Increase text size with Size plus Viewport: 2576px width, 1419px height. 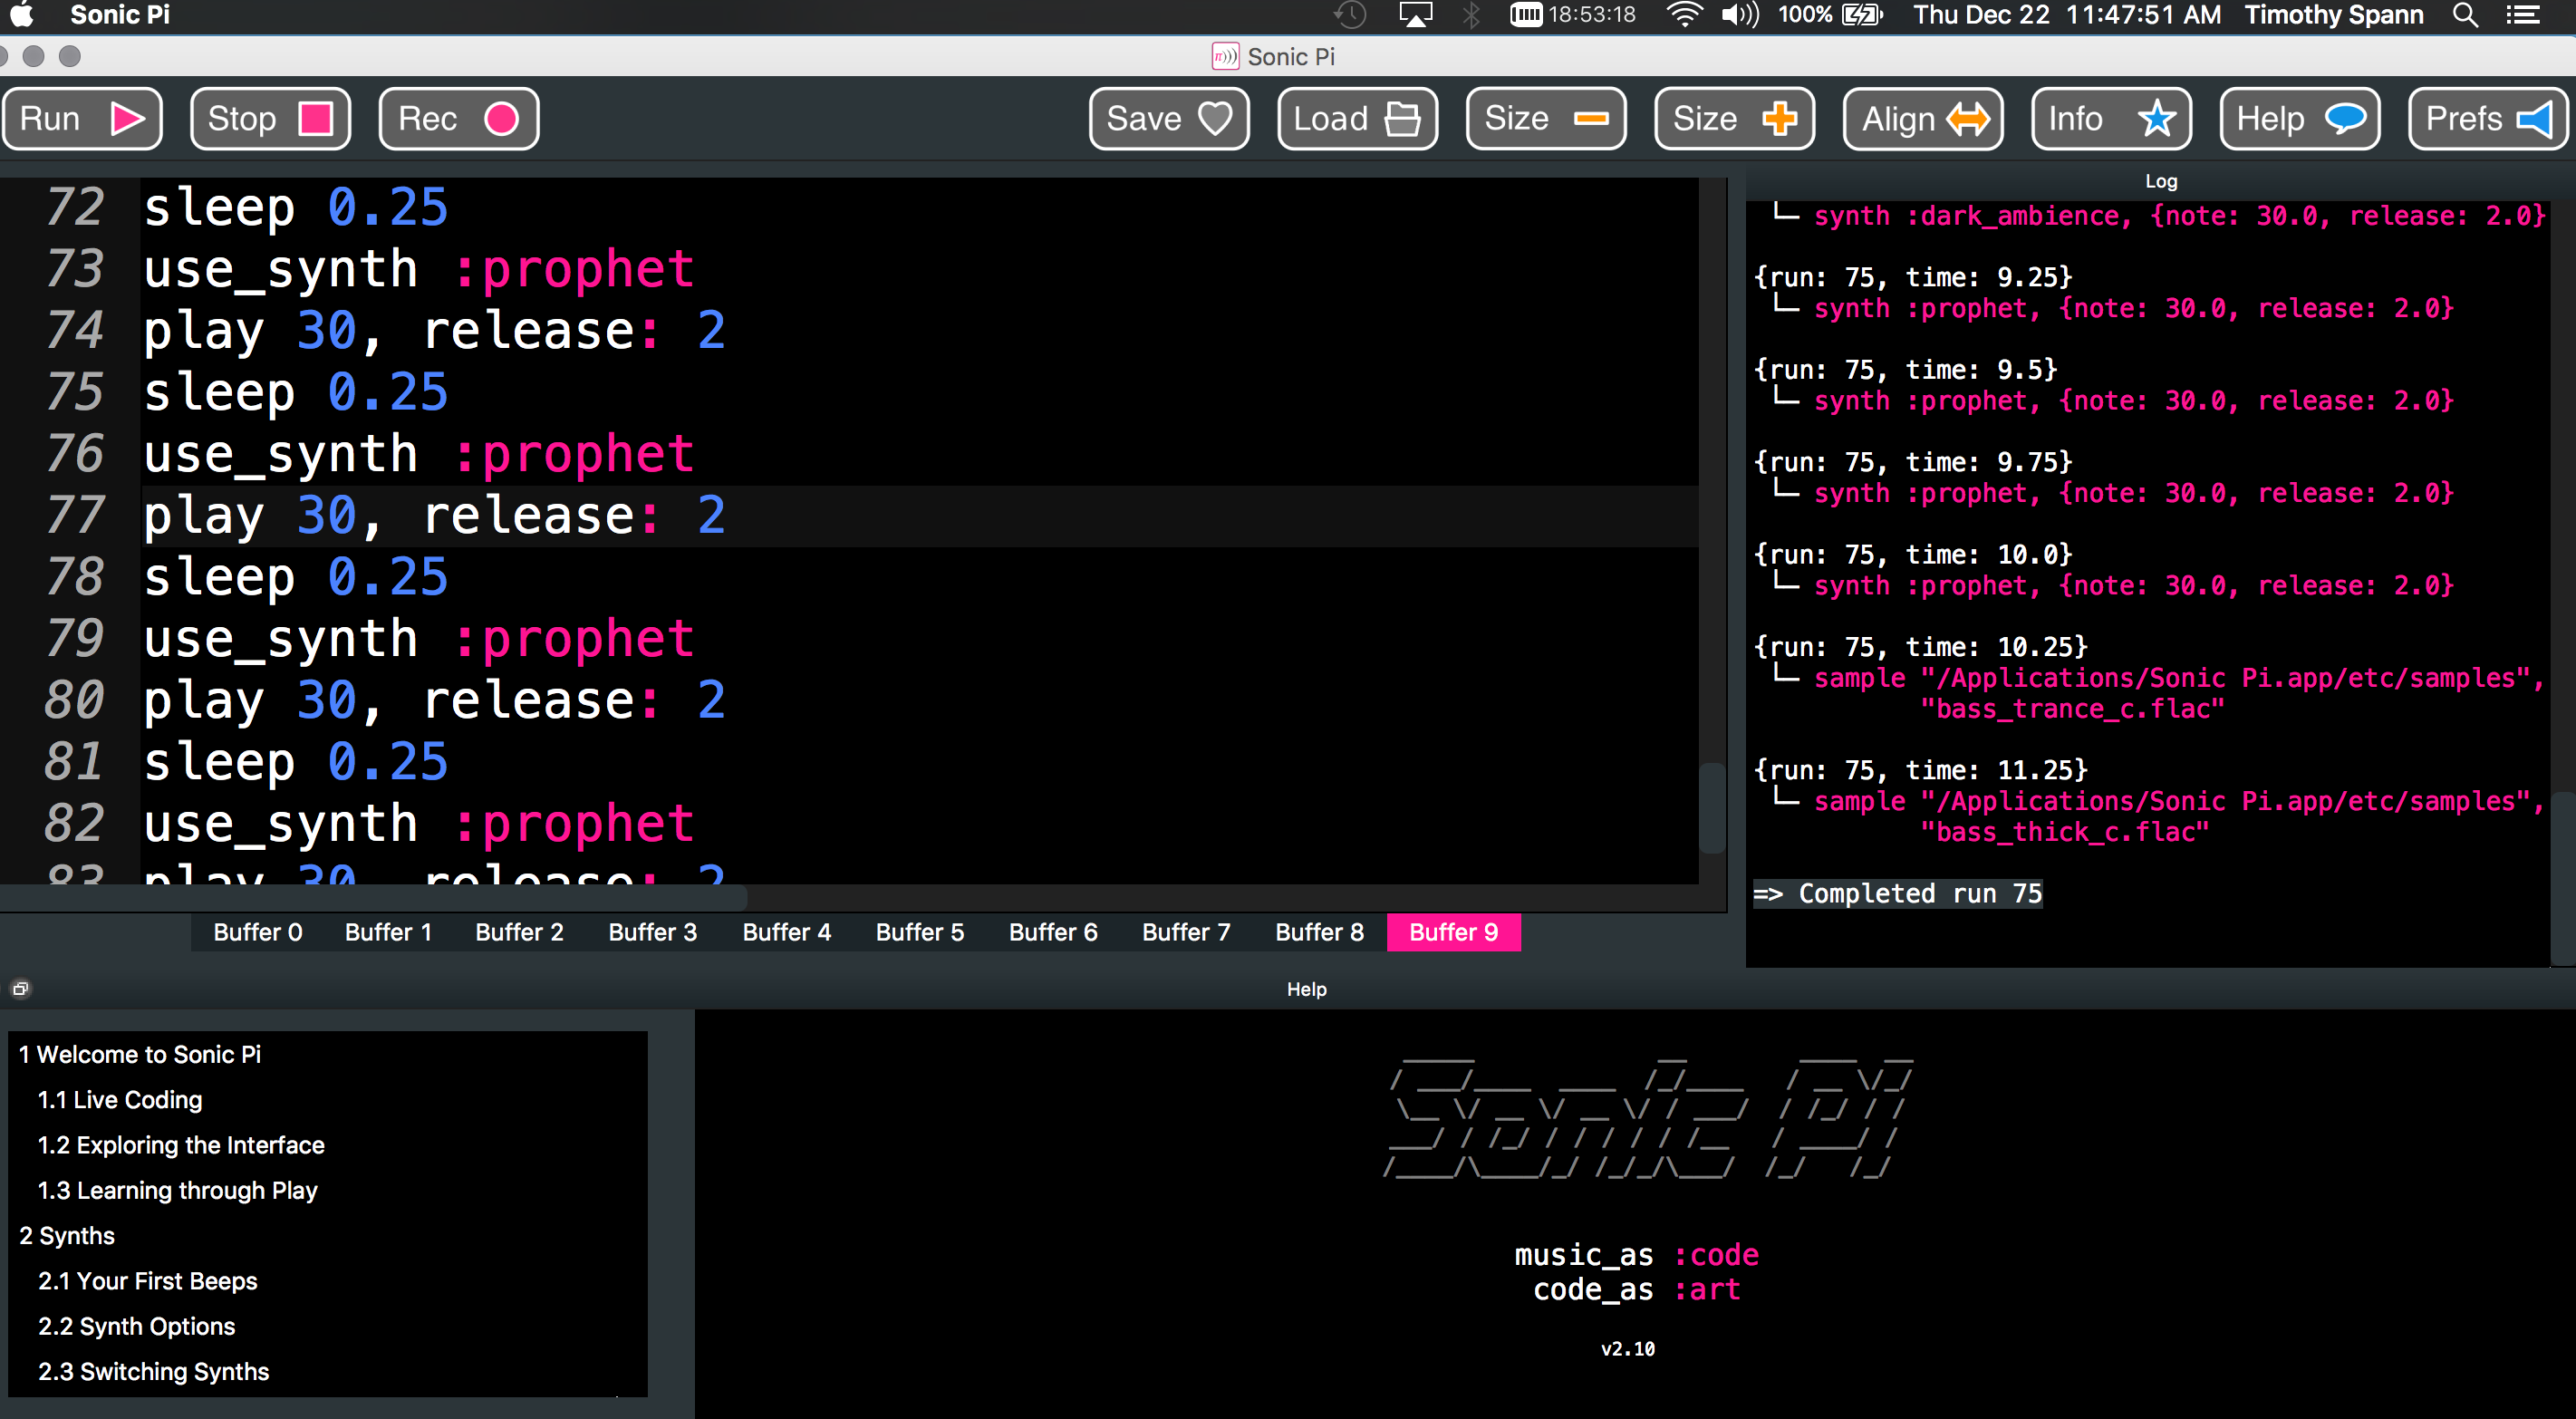click(1733, 119)
